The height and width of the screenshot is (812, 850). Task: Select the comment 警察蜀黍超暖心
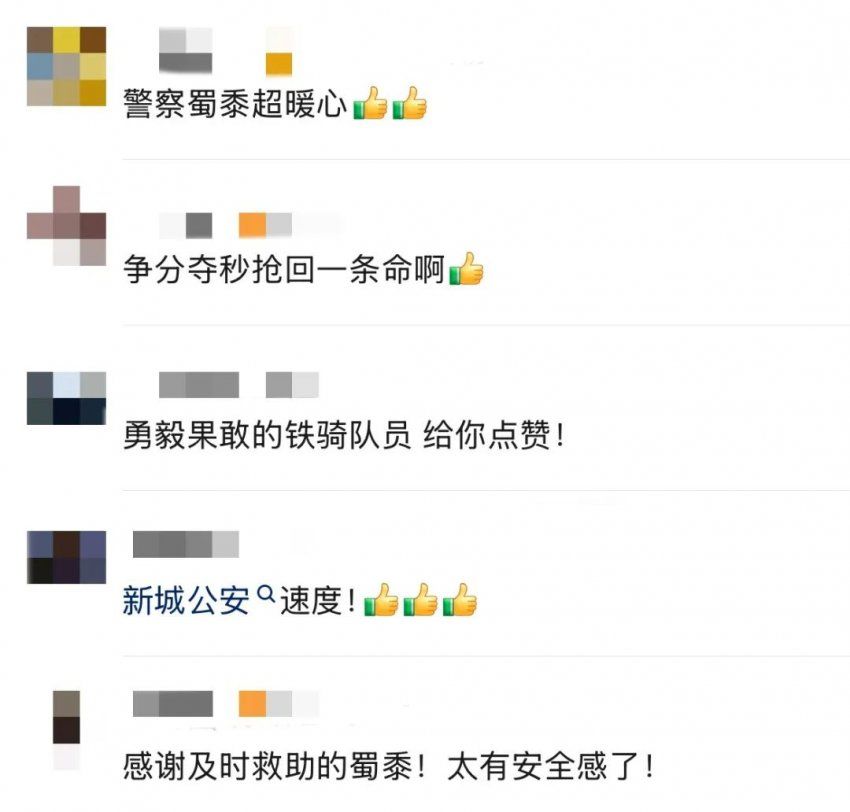click(x=234, y=103)
